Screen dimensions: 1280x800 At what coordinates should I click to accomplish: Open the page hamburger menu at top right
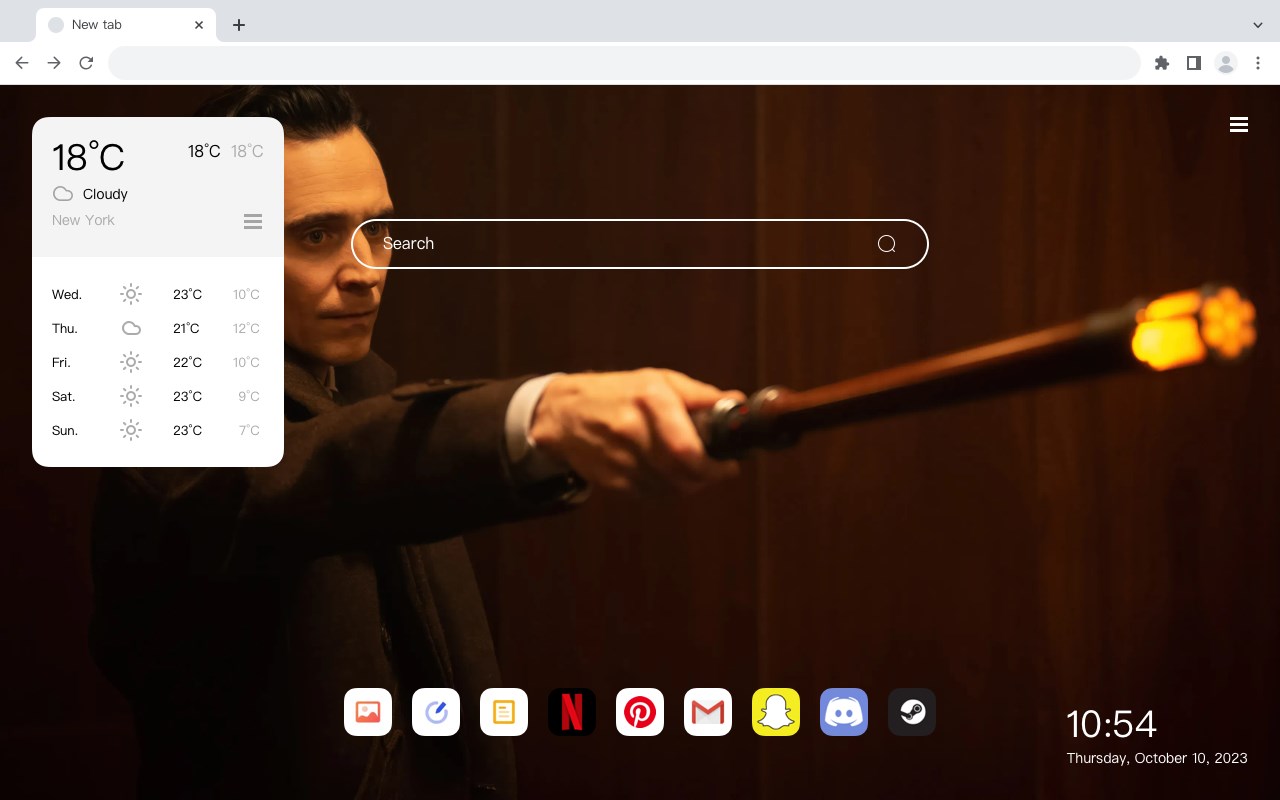(1239, 125)
